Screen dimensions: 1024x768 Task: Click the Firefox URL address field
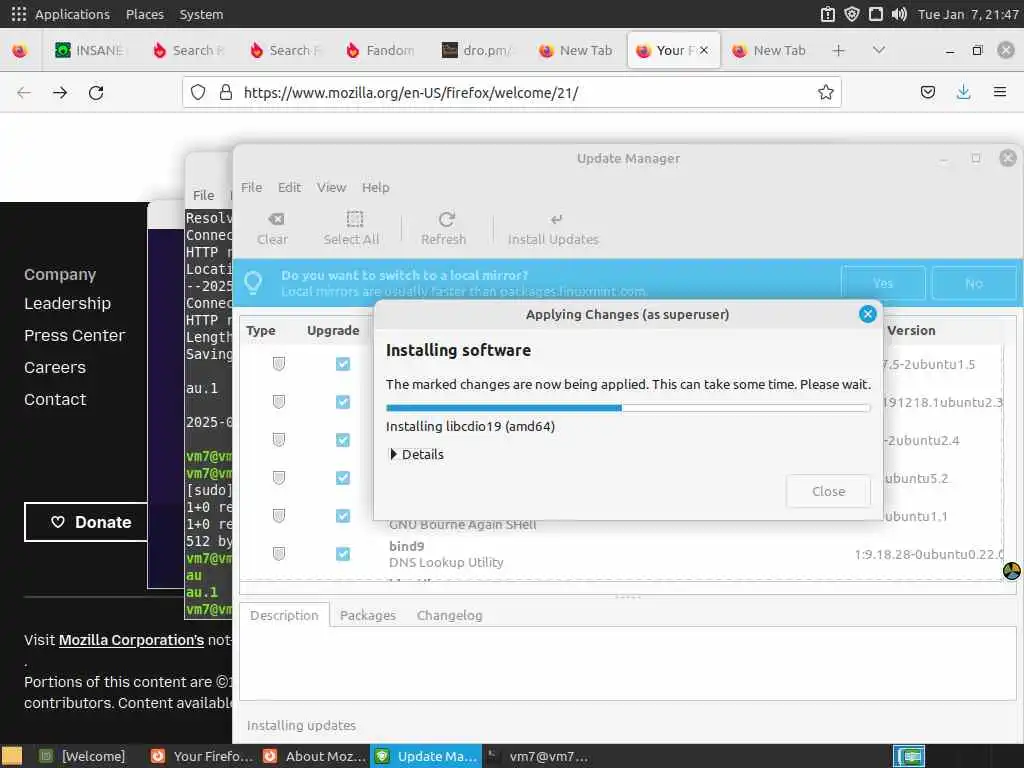[x=511, y=93]
